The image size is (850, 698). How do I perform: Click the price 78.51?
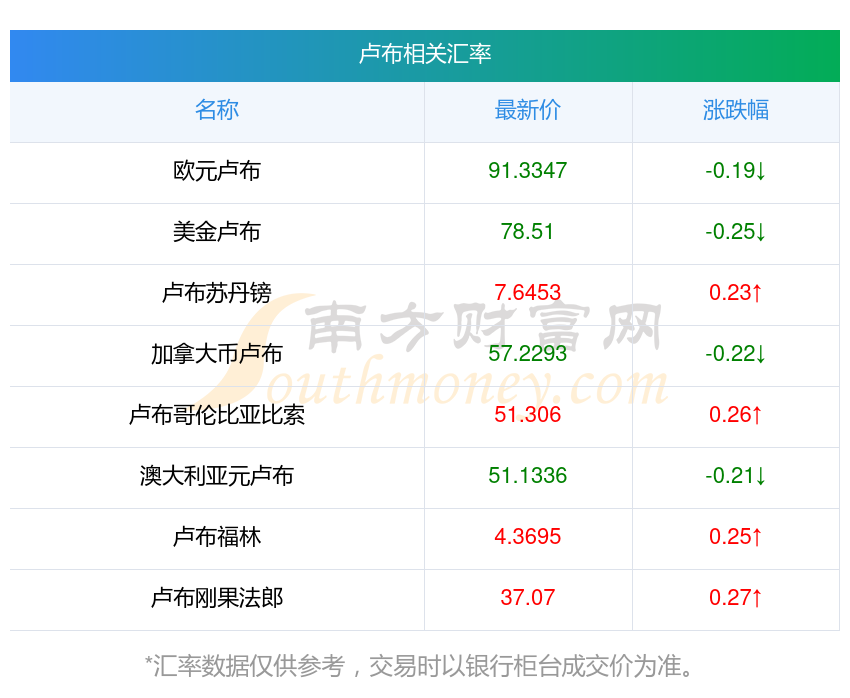click(x=527, y=232)
